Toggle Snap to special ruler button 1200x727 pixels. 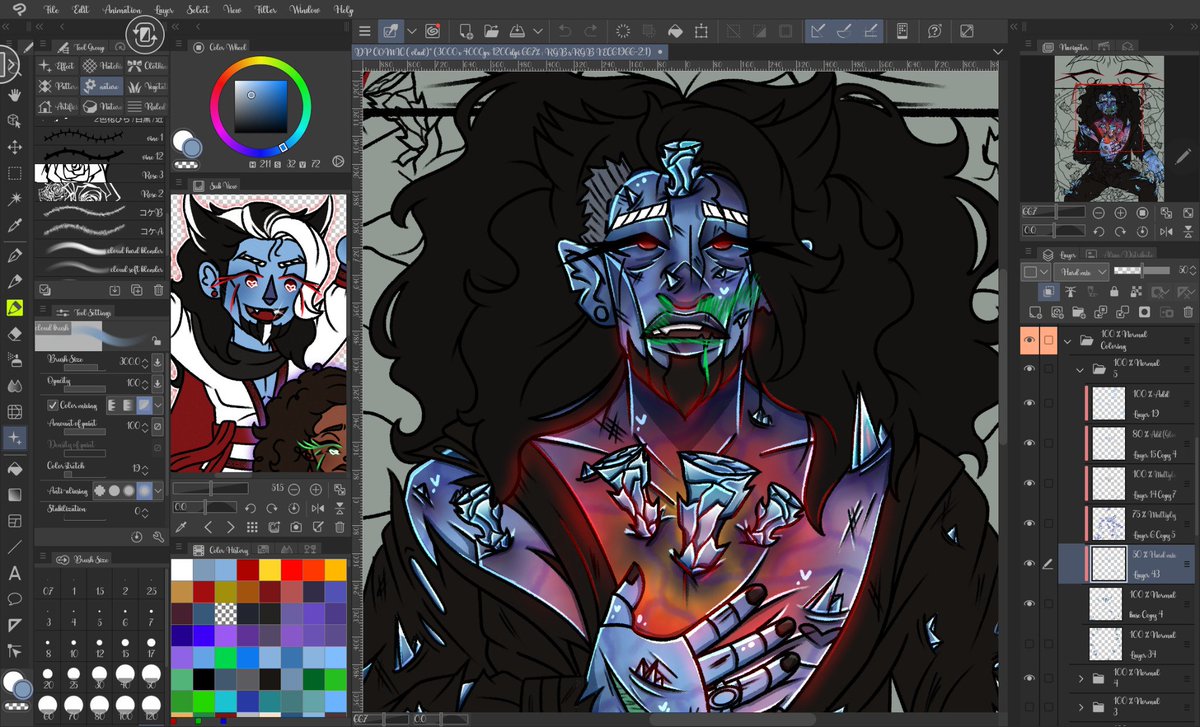pos(844,31)
